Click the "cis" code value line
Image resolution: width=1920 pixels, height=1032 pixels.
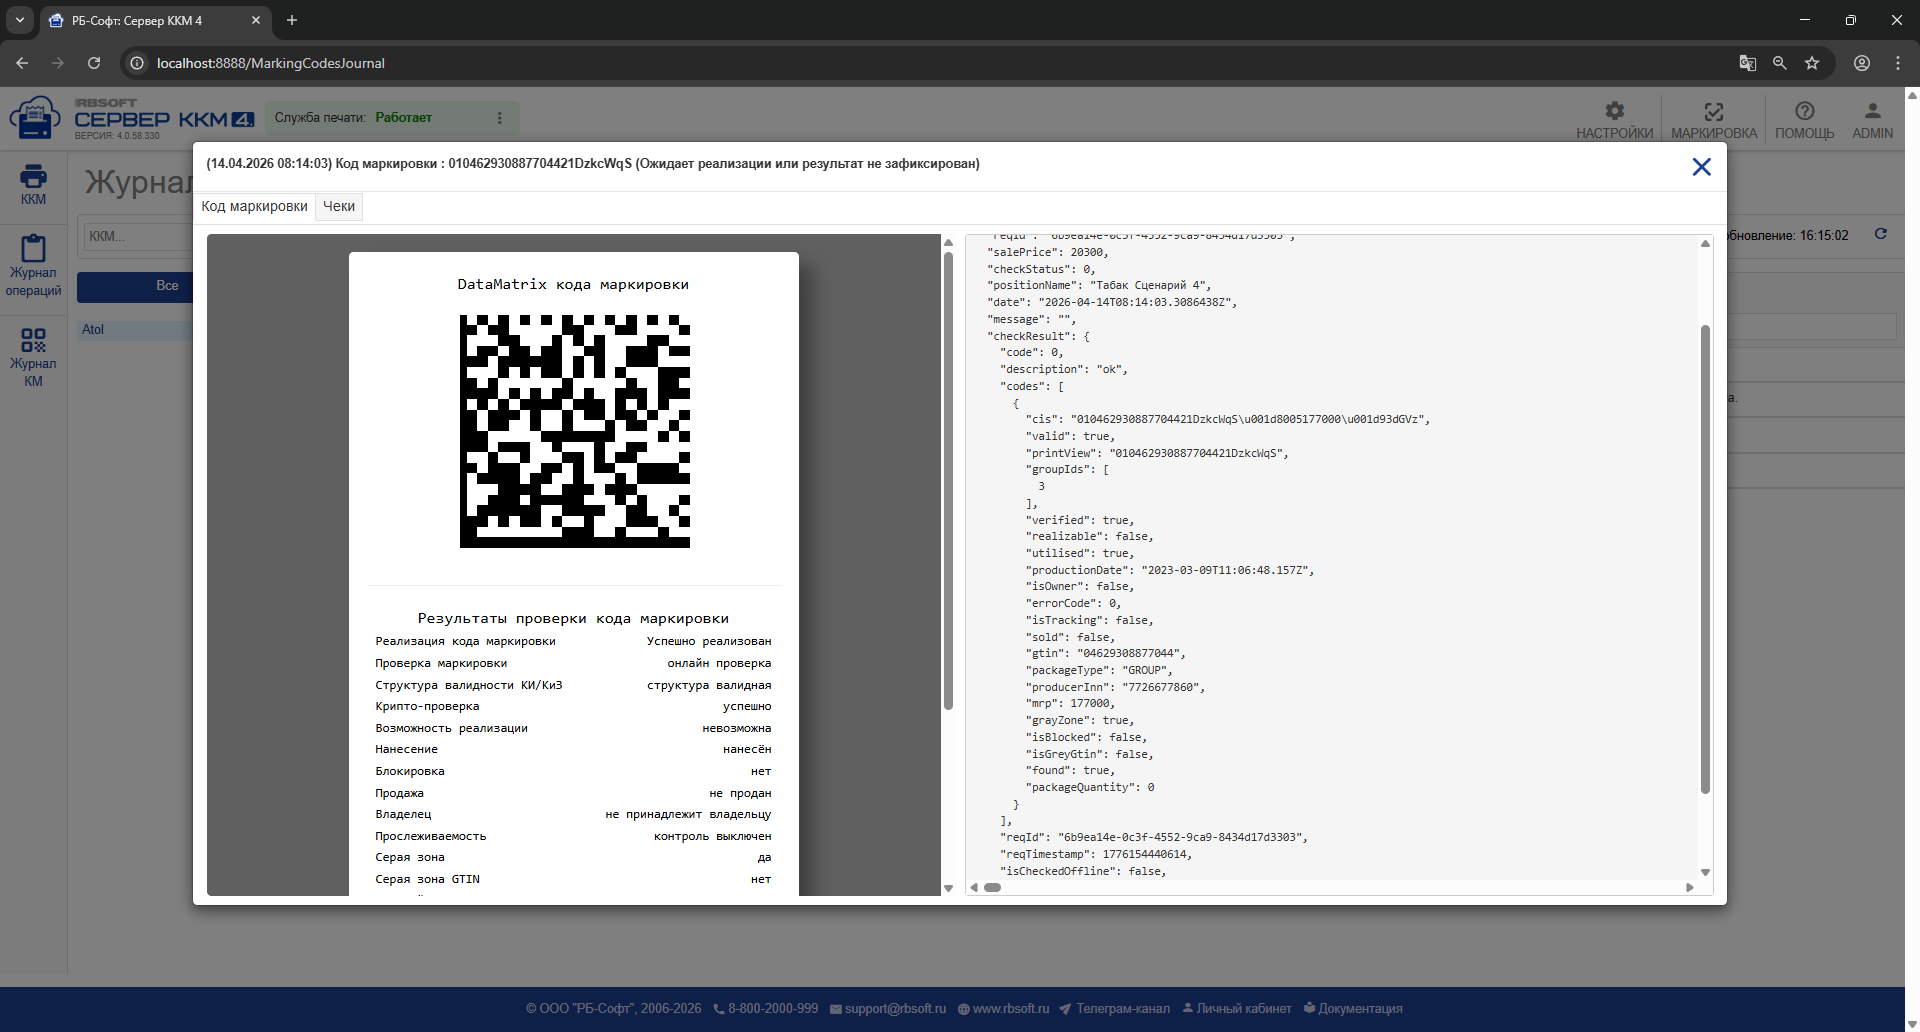click(x=1228, y=420)
